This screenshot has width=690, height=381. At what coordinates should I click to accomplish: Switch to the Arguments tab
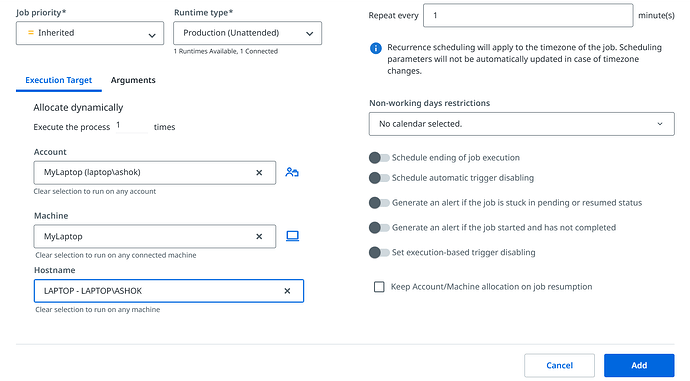(x=133, y=80)
